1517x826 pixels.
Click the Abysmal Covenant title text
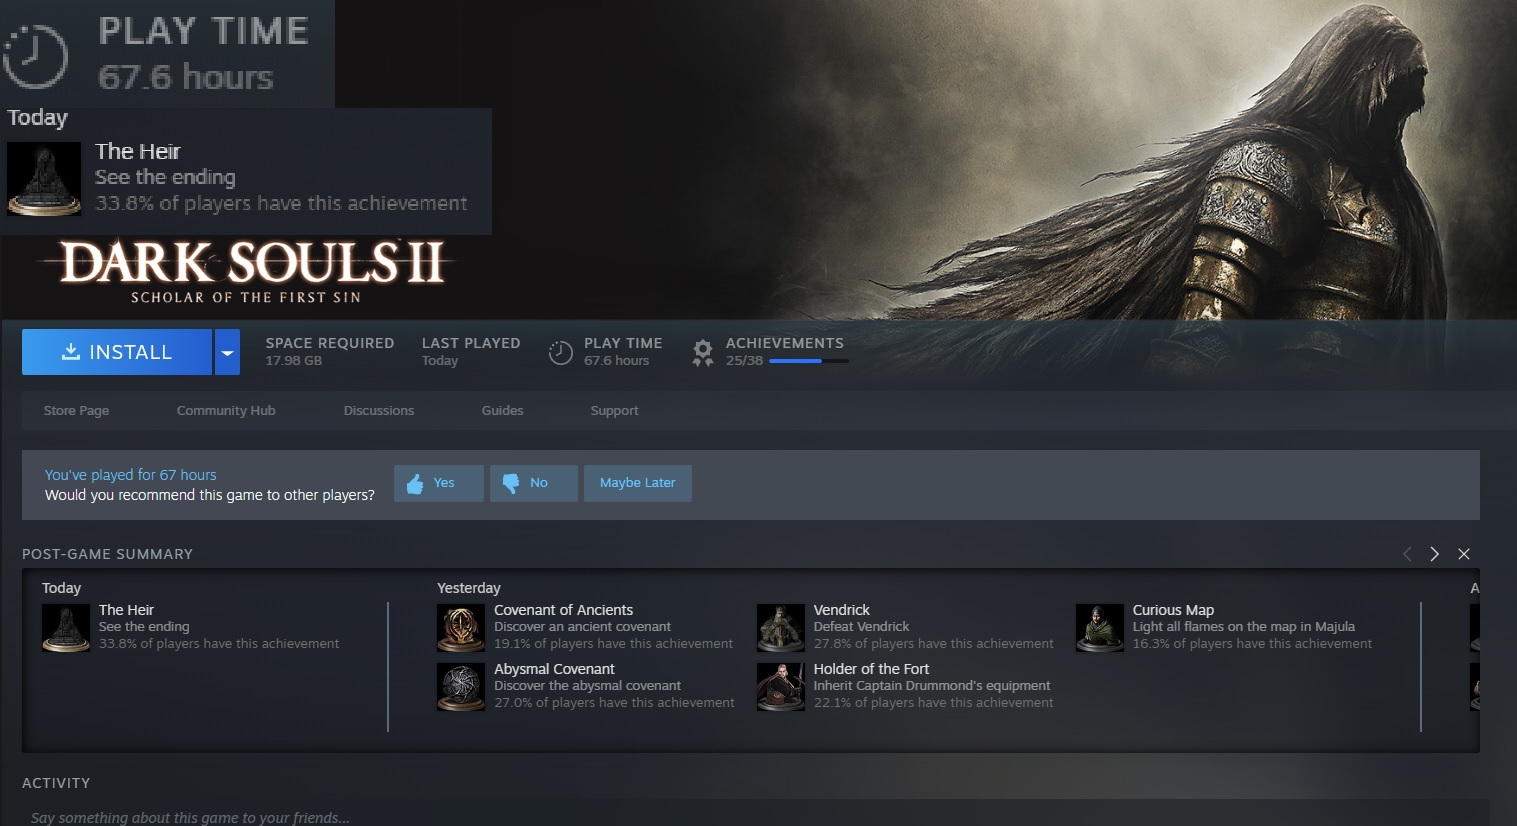[554, 669]
